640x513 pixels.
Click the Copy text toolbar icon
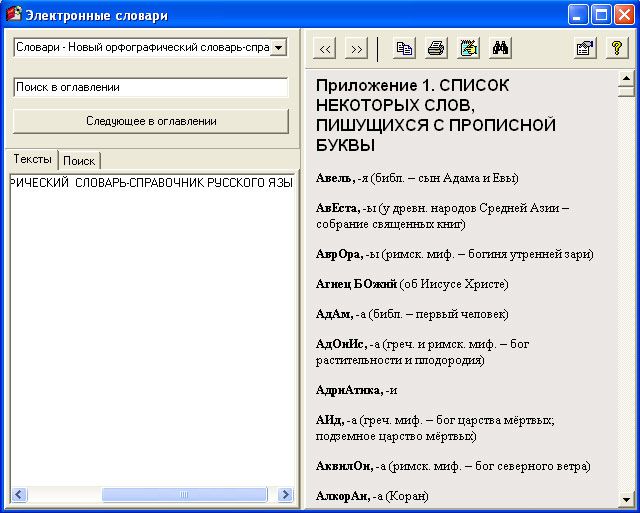(404, 48)
